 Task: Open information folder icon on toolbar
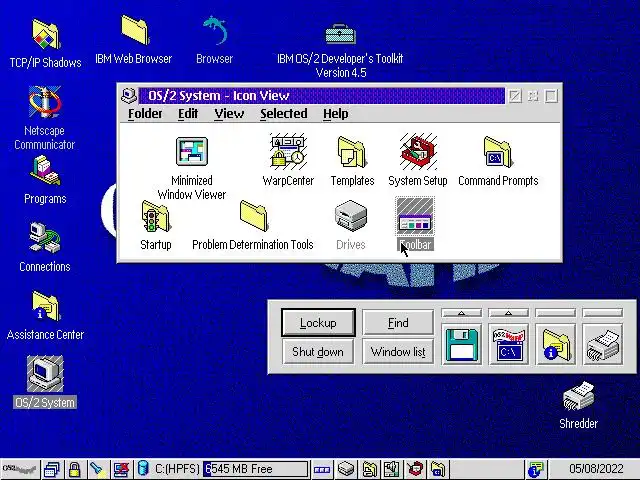pyautogui.click(x=556, y=345)
